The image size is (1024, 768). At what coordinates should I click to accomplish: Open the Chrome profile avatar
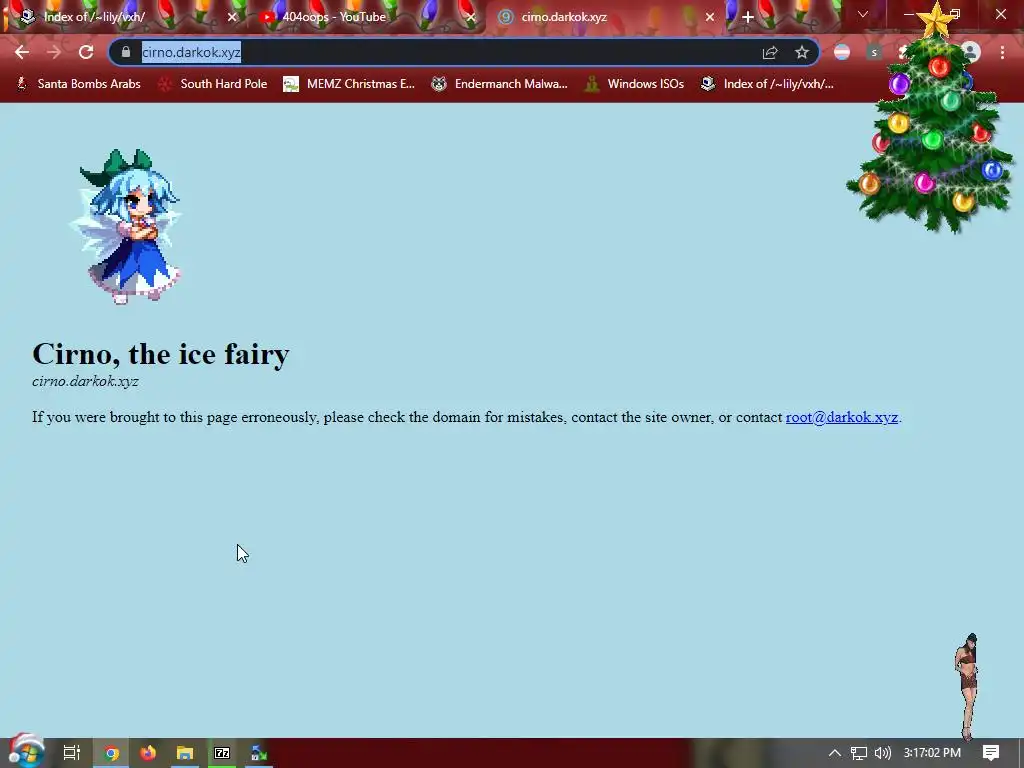[x=971, y=52]
